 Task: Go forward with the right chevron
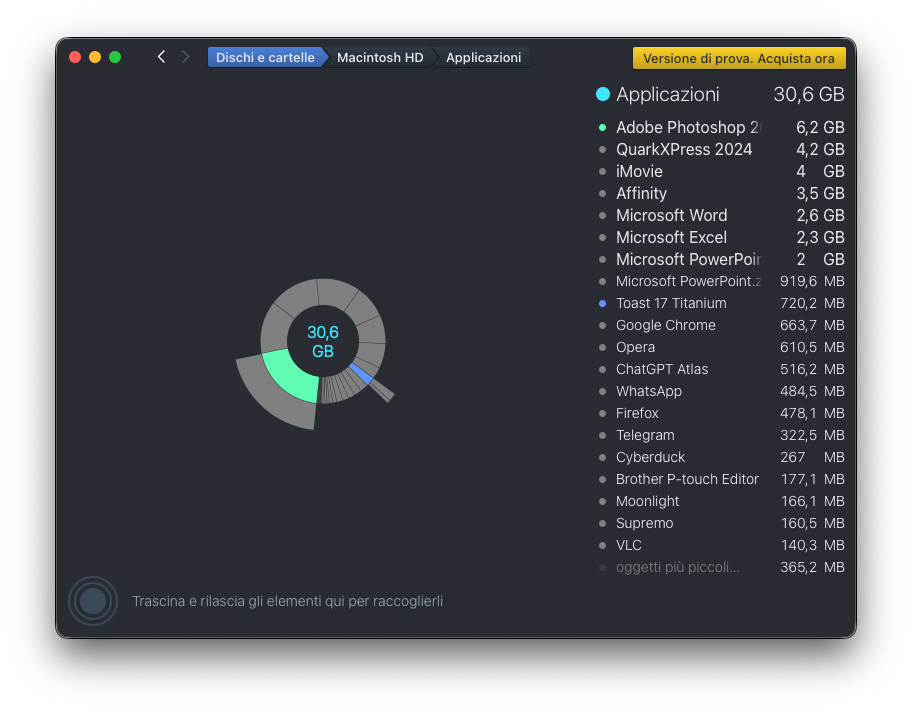(186, 57)
